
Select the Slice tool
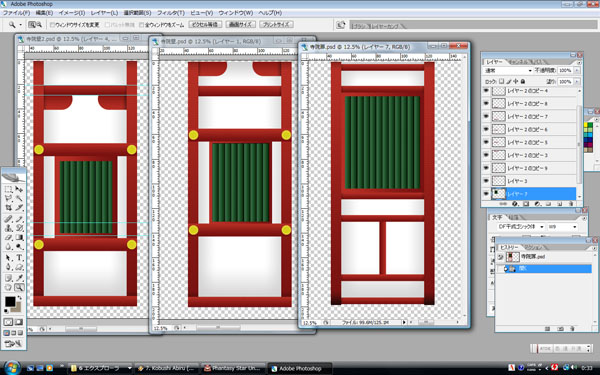[x=19, y=207]
